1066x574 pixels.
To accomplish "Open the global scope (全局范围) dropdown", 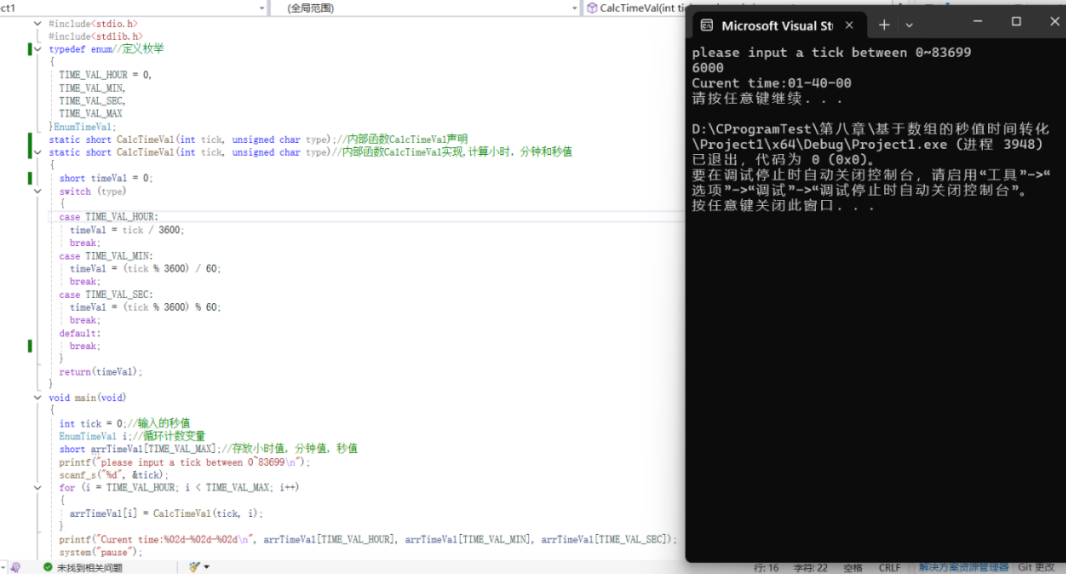I will 426,8.
